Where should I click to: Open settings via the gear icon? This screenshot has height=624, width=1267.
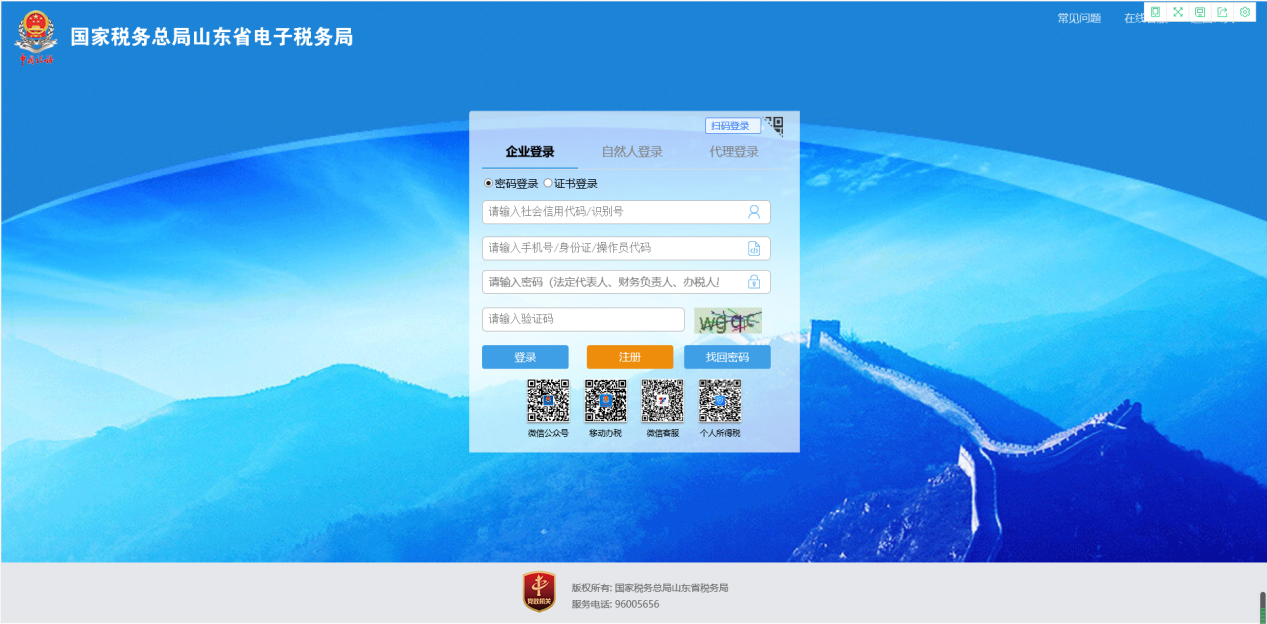click(x=1245, y=12)
